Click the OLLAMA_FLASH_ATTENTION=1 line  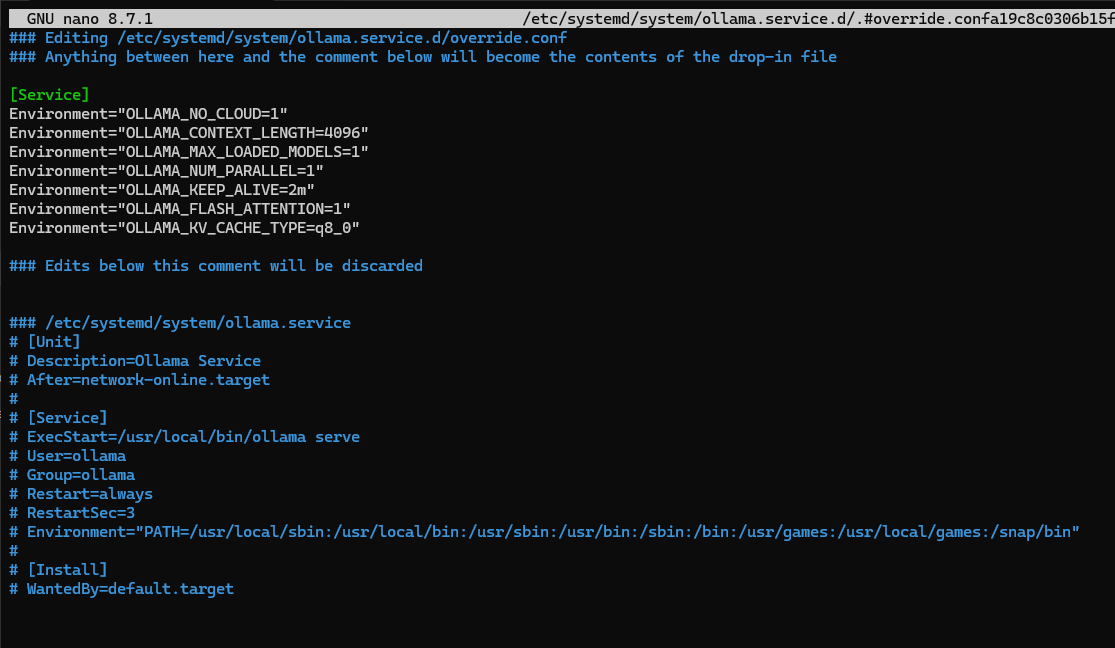(180, 209)
